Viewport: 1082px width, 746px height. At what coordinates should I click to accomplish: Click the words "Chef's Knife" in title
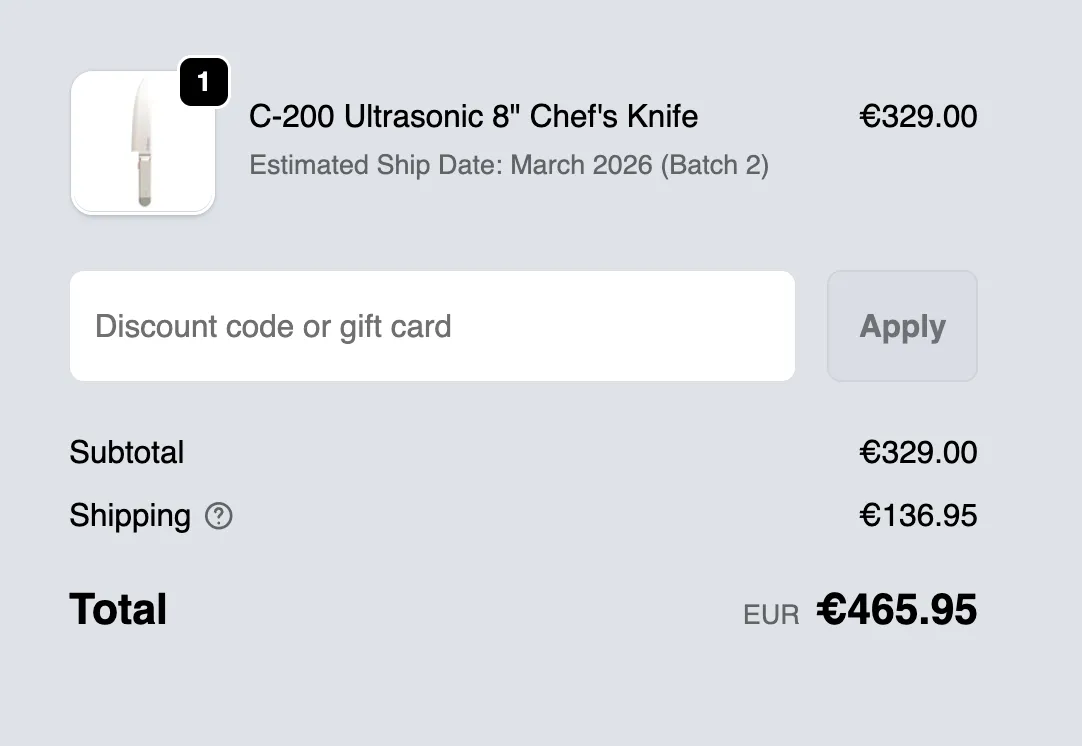click(614, 117)
